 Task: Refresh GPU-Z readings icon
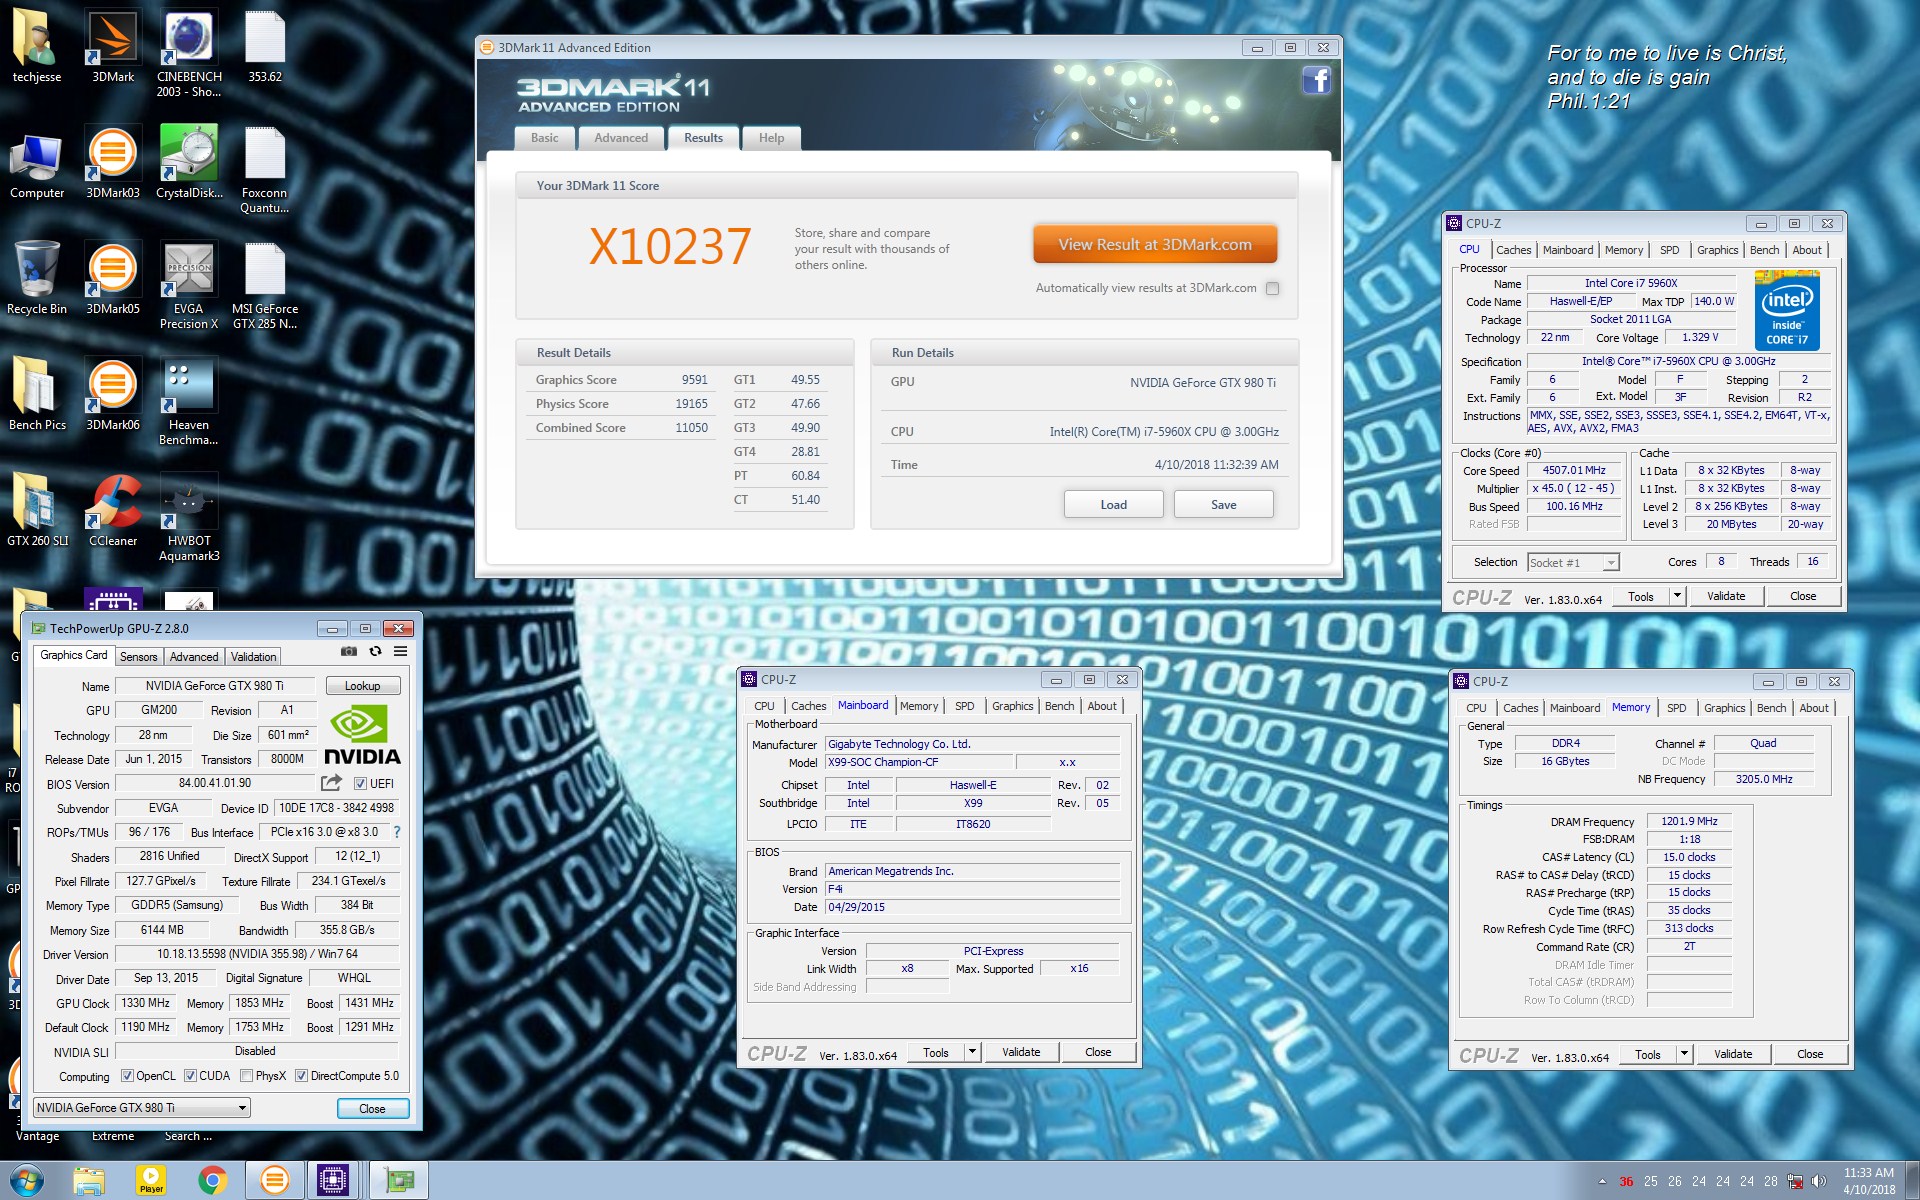pyautogui.click(x=375, y=652)
